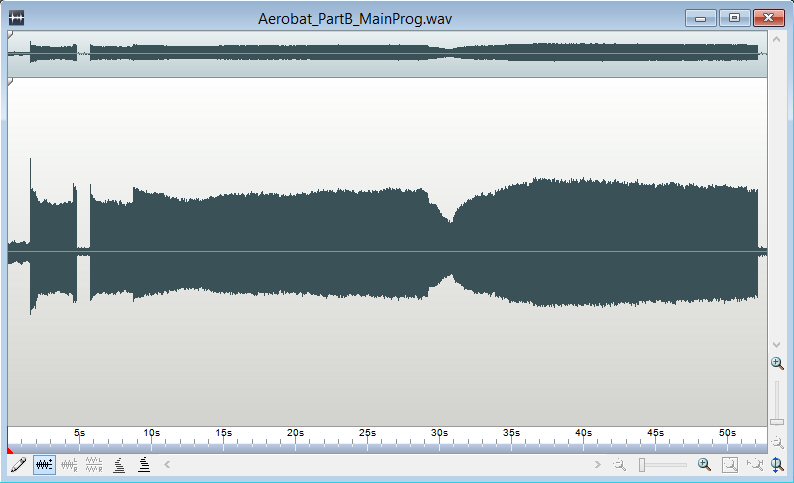Close the Aerobat_PartB_MainProg.wav window
The height and width of the screenshot is (483, 794).
point(768,18)
